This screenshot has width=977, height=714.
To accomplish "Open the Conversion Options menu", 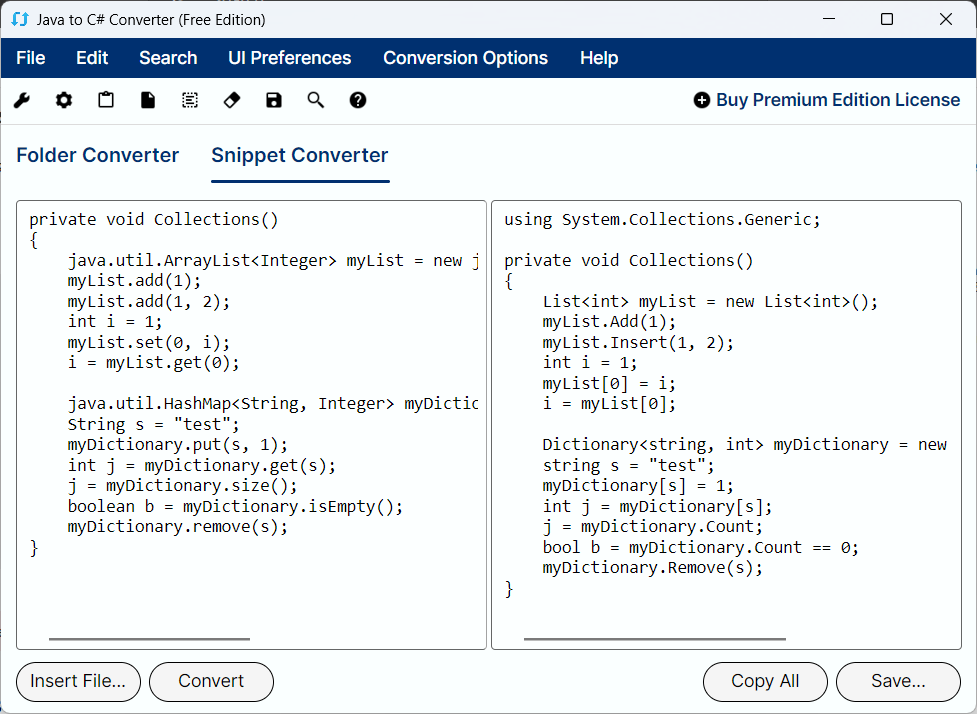I will coord(465,58).
